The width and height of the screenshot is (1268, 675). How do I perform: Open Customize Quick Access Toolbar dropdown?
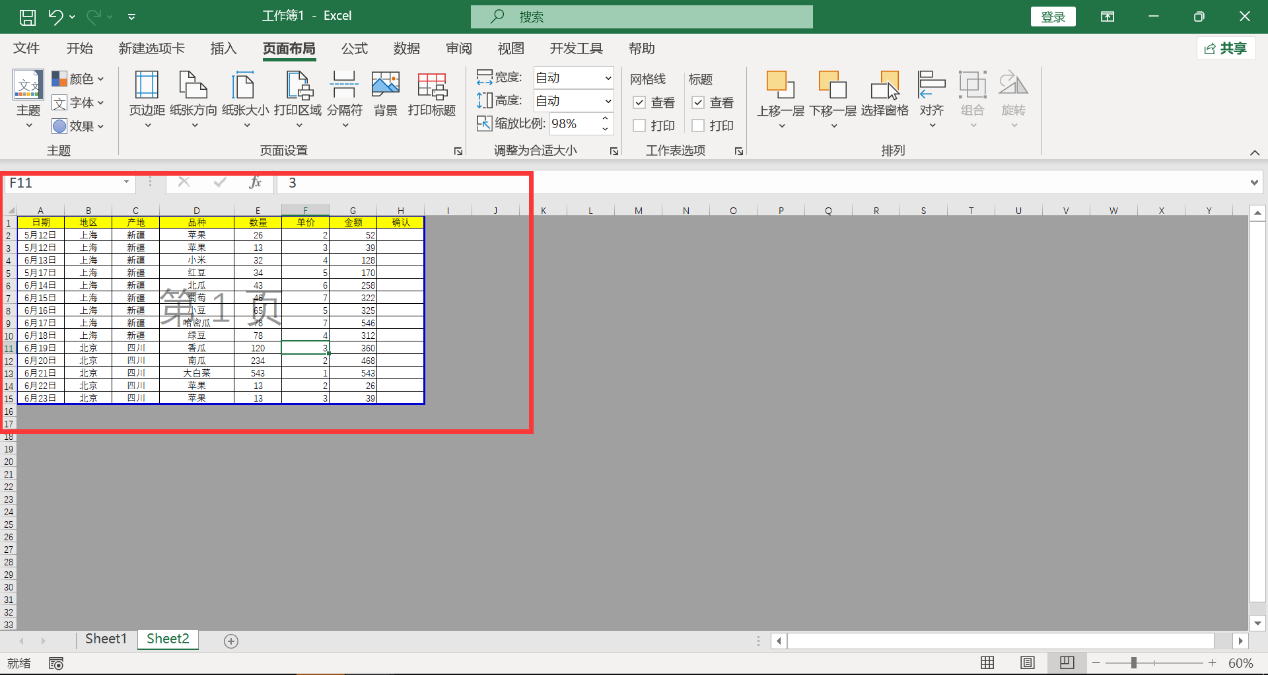tap(132, 17)
